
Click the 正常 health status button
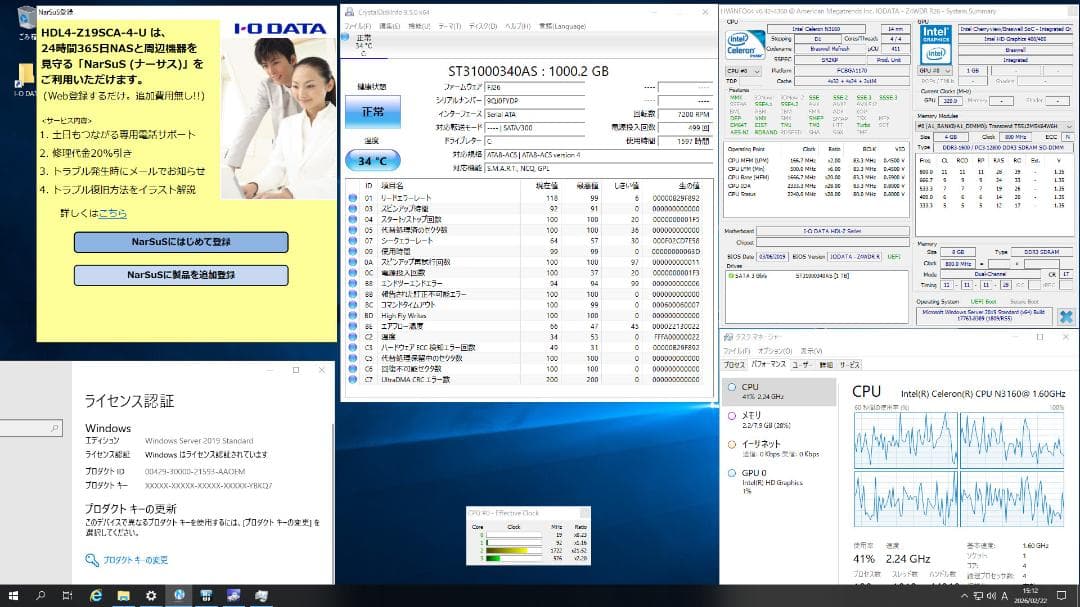point(373,112)
